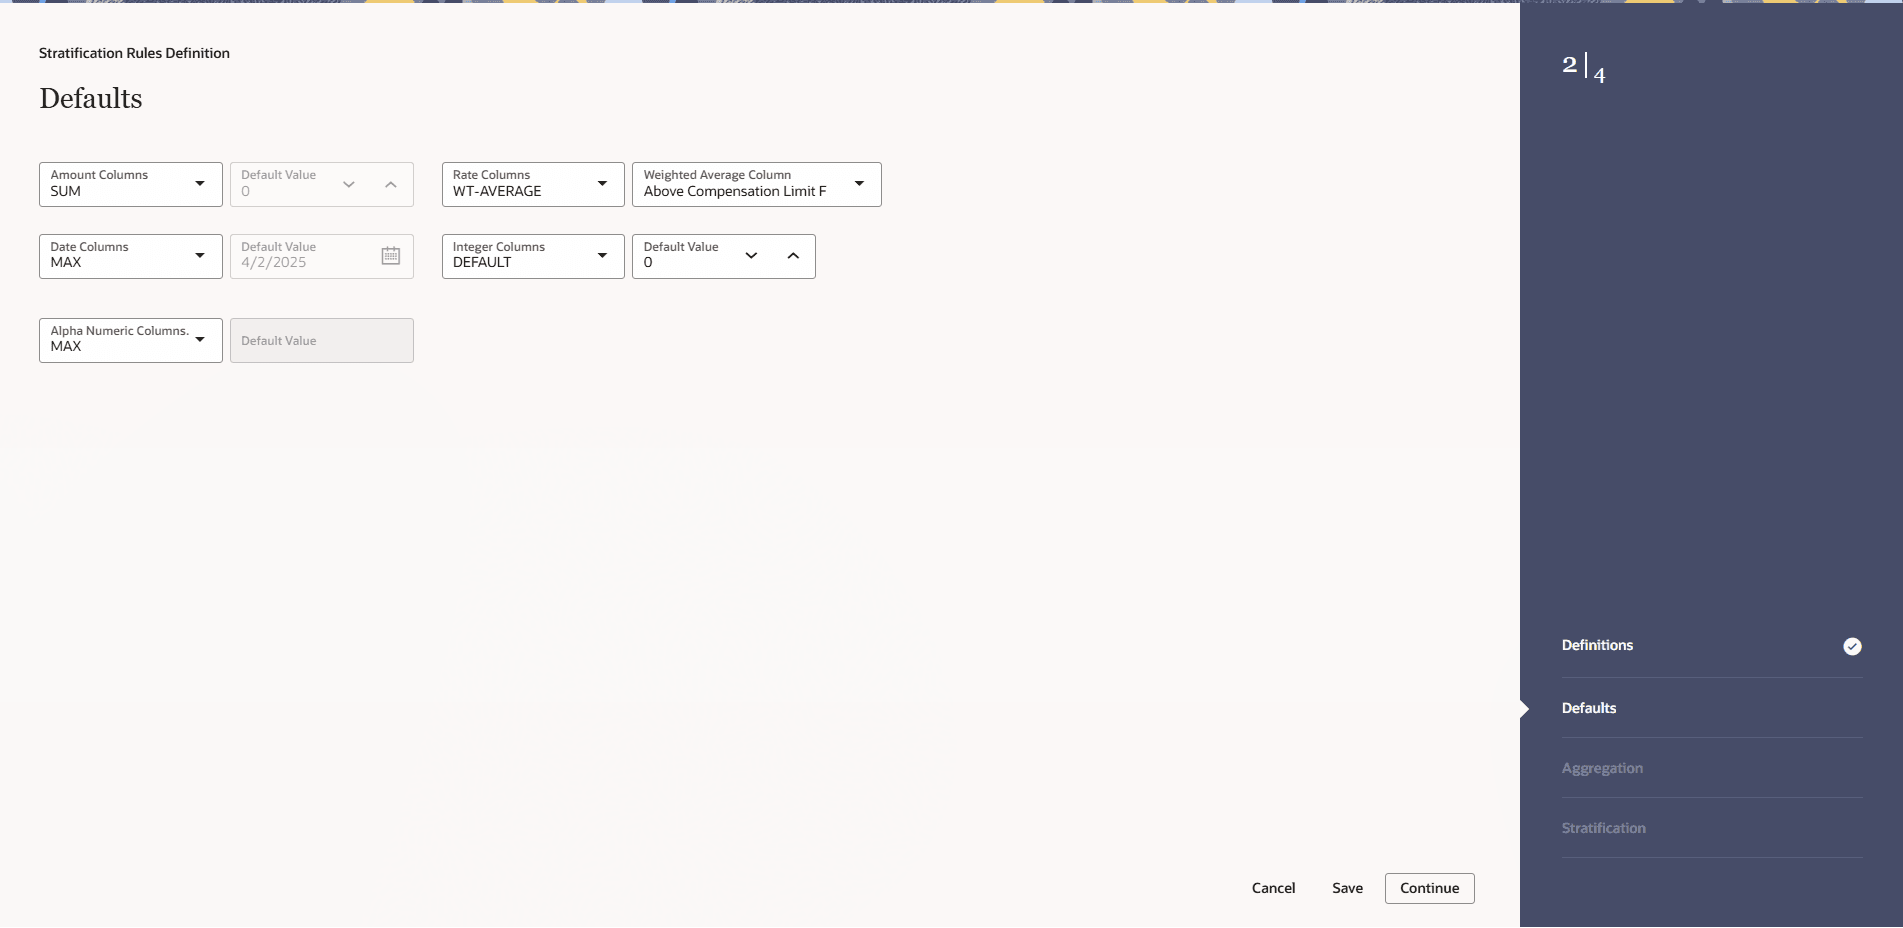Return to the Definitions step
This screenshot has height=928, width=1903.
point(1597,645)
